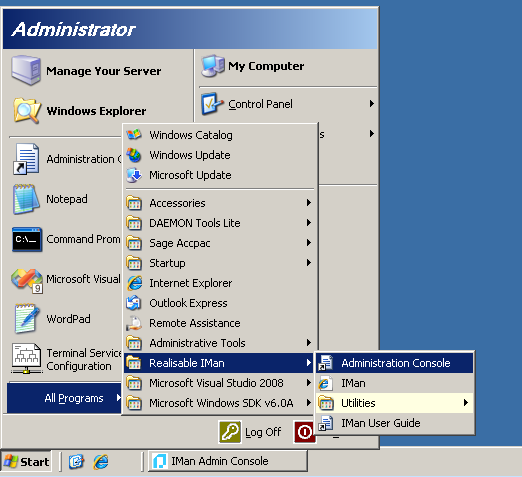Select Microsoft Visual Studio 2008 label
The width and height of the screenshot is (522, 477).
click(x=216, y=383)
